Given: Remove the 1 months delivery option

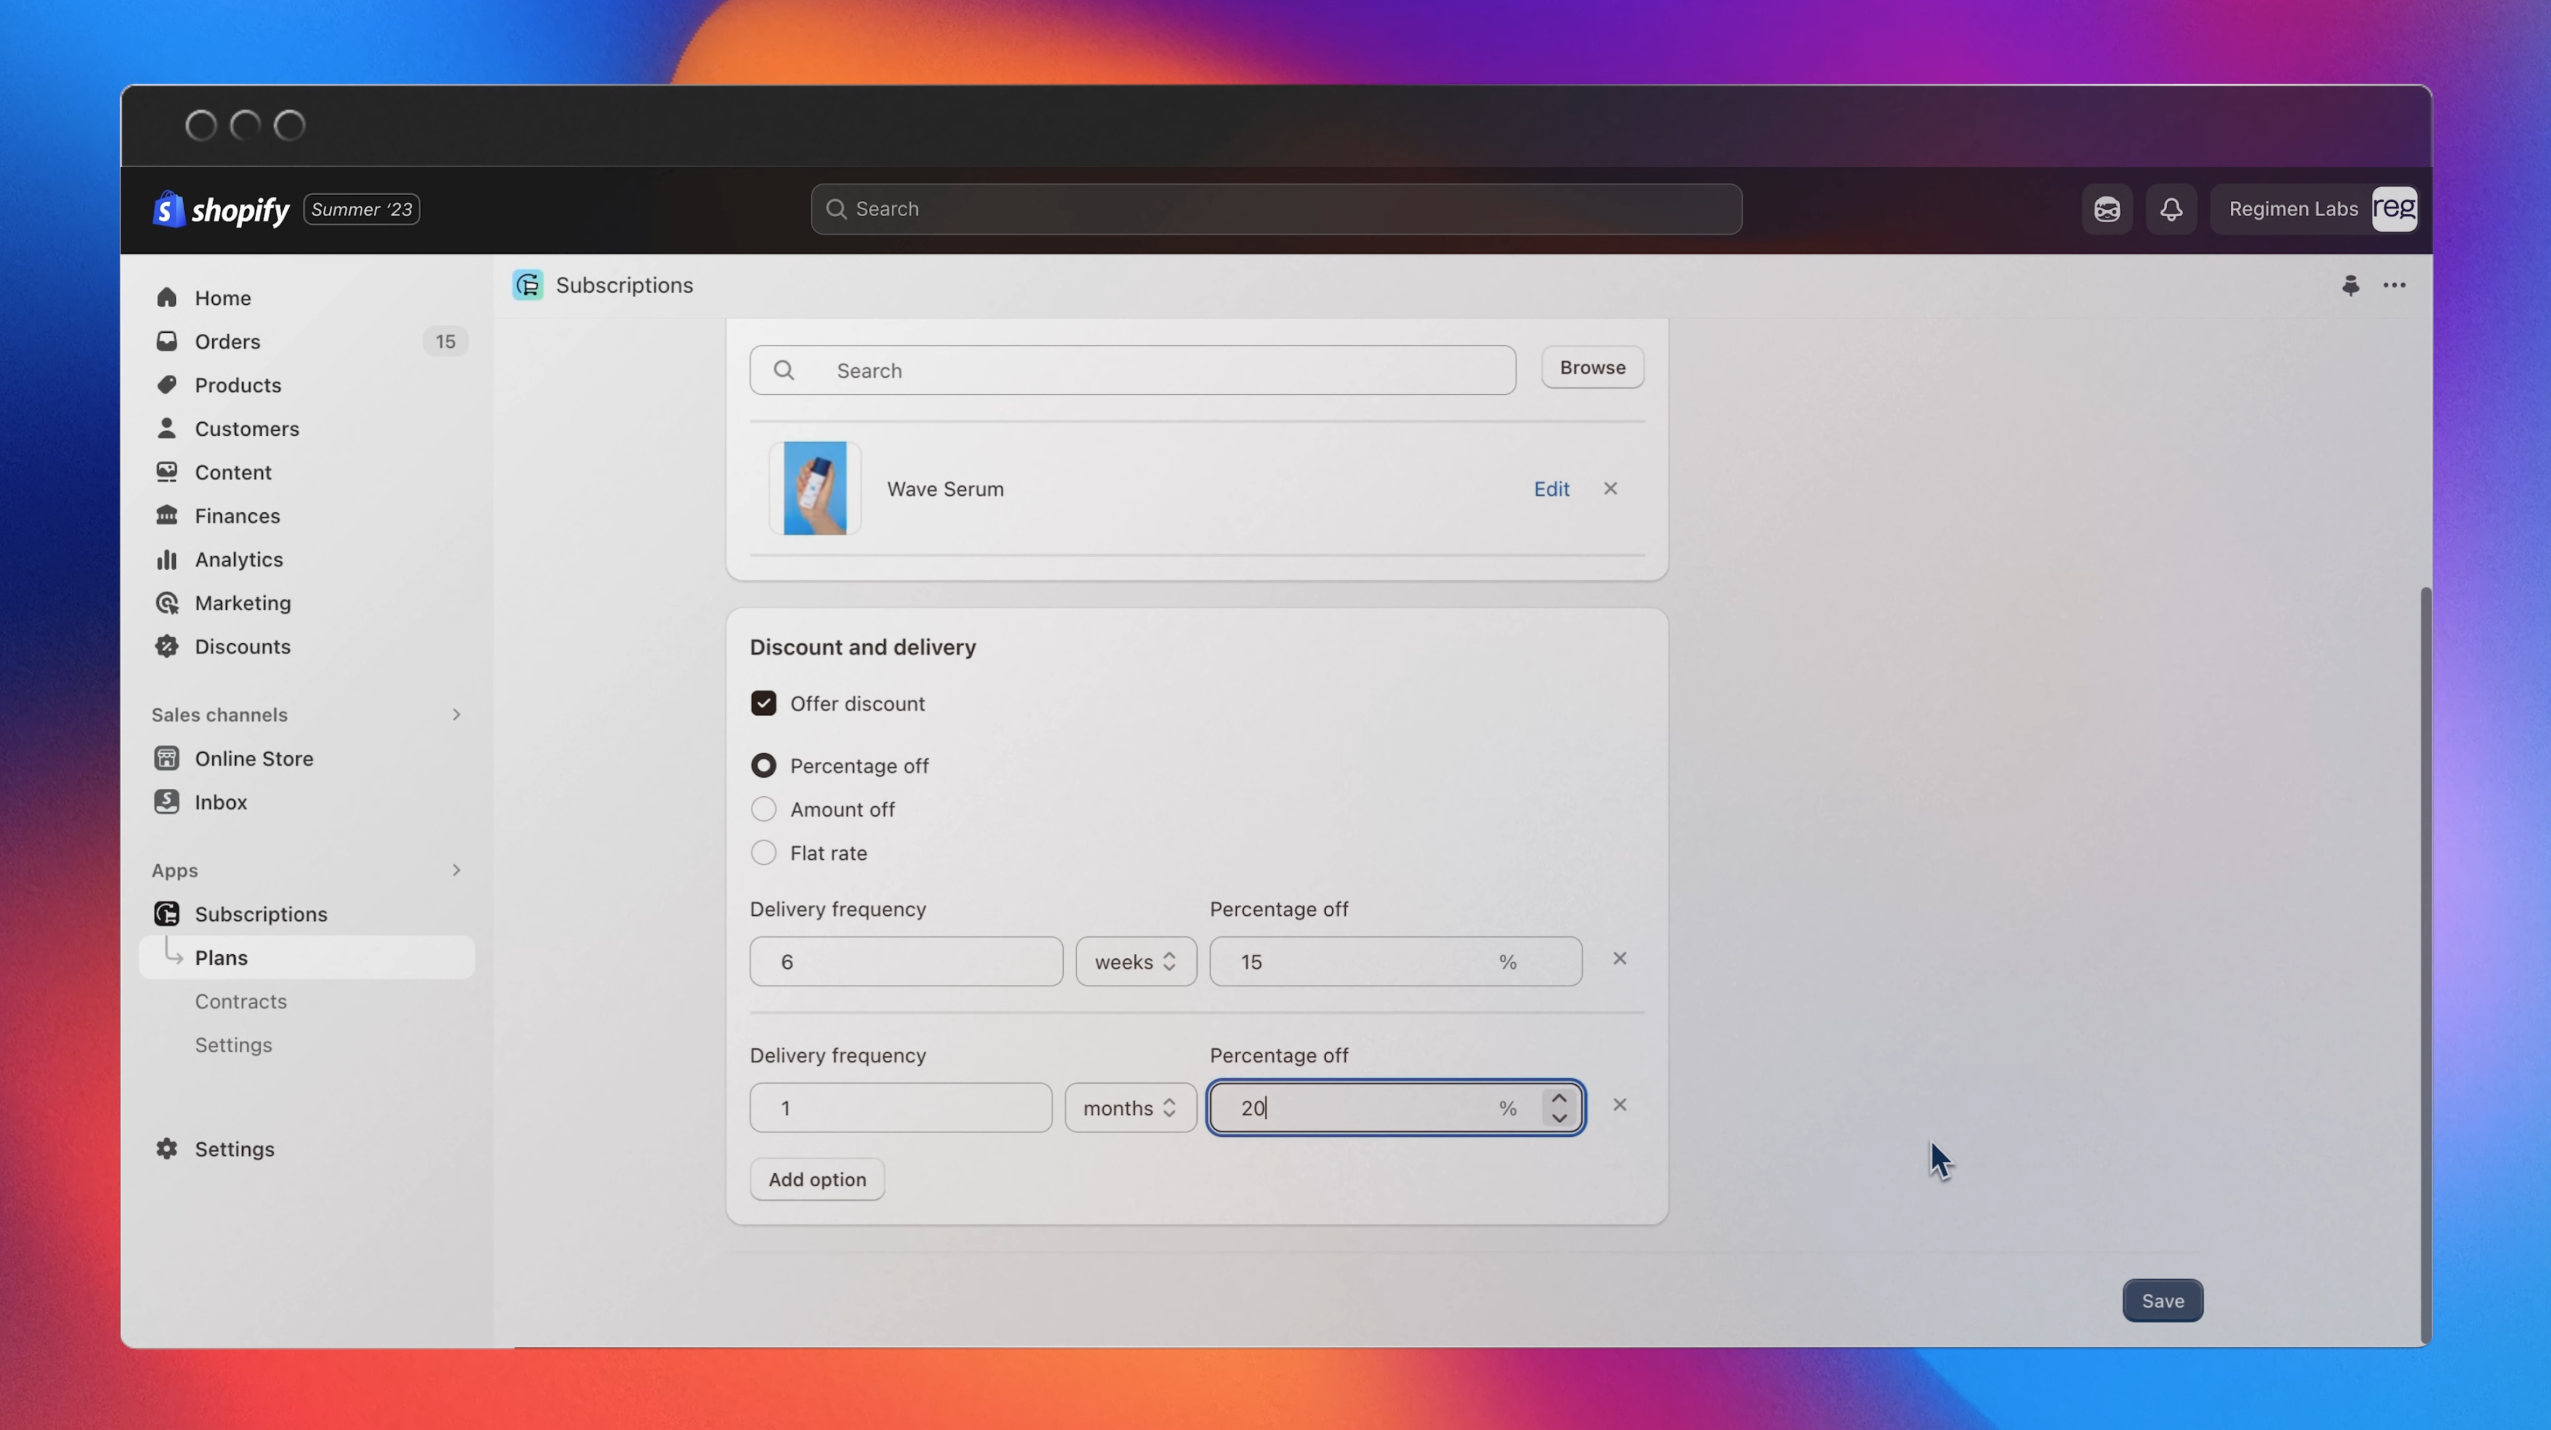Looking at the screenshot, I should pyautogui.click(x=1619, y=1105).
